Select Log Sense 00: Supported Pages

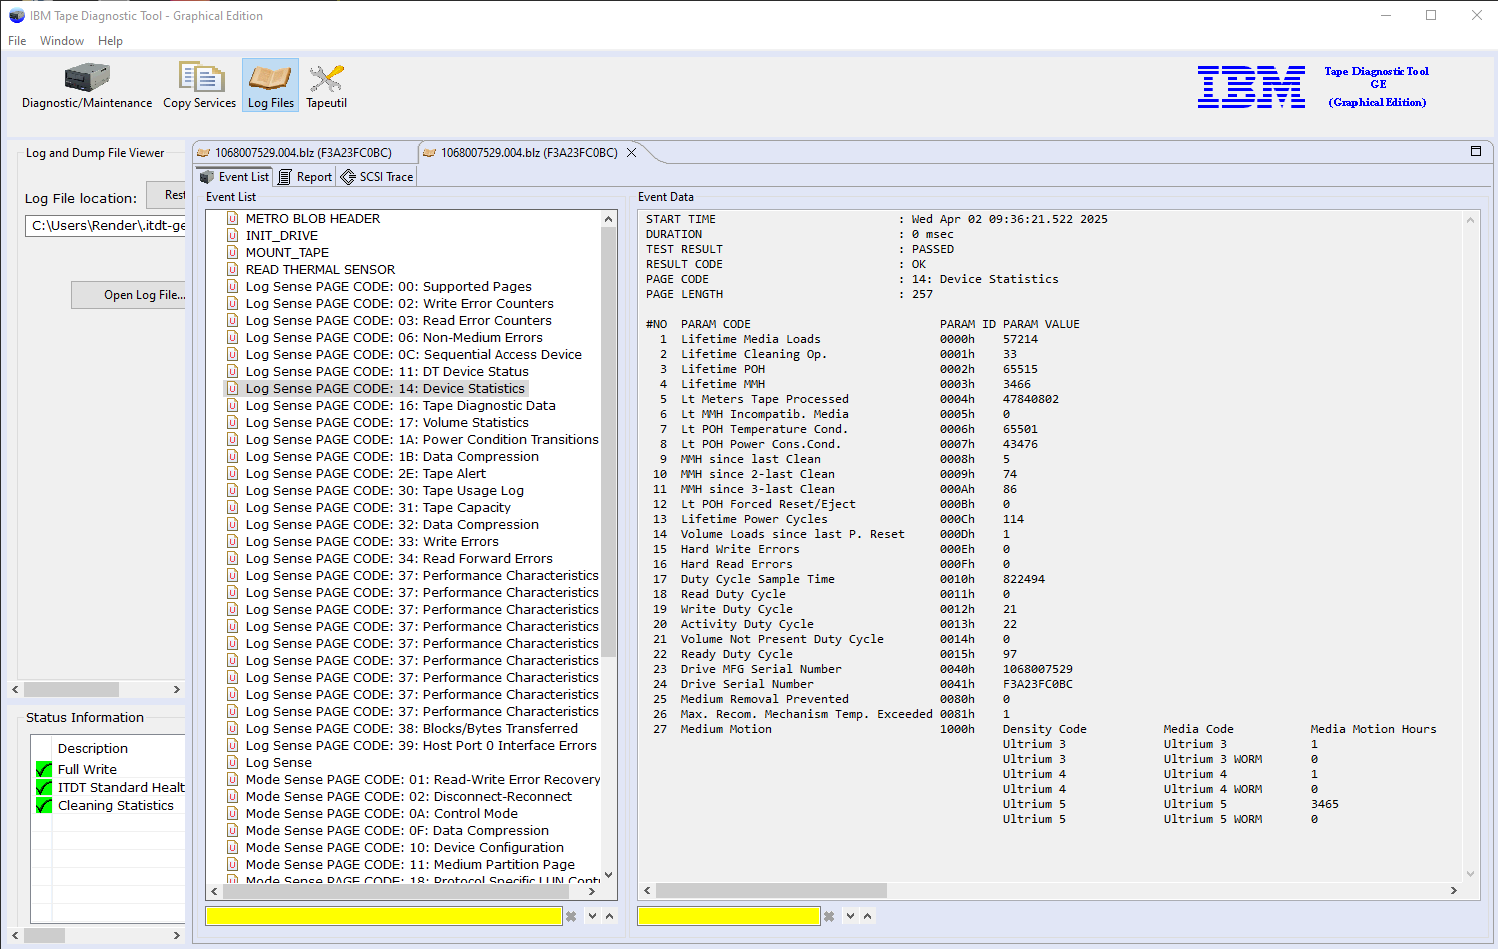pyautogui.click(x=389, y=286)
